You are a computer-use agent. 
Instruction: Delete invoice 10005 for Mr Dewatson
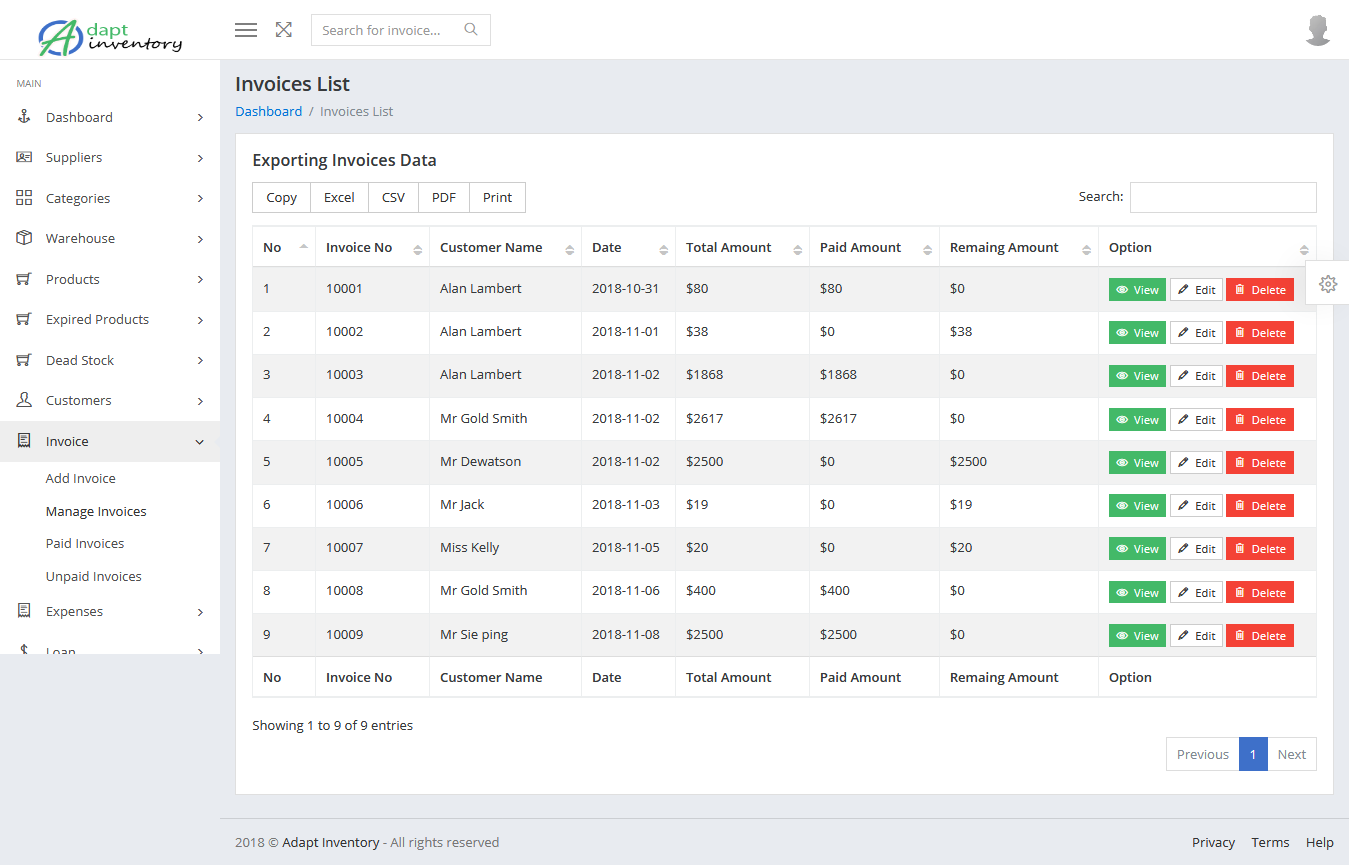pyautogui.click(x=1259, y=463)
